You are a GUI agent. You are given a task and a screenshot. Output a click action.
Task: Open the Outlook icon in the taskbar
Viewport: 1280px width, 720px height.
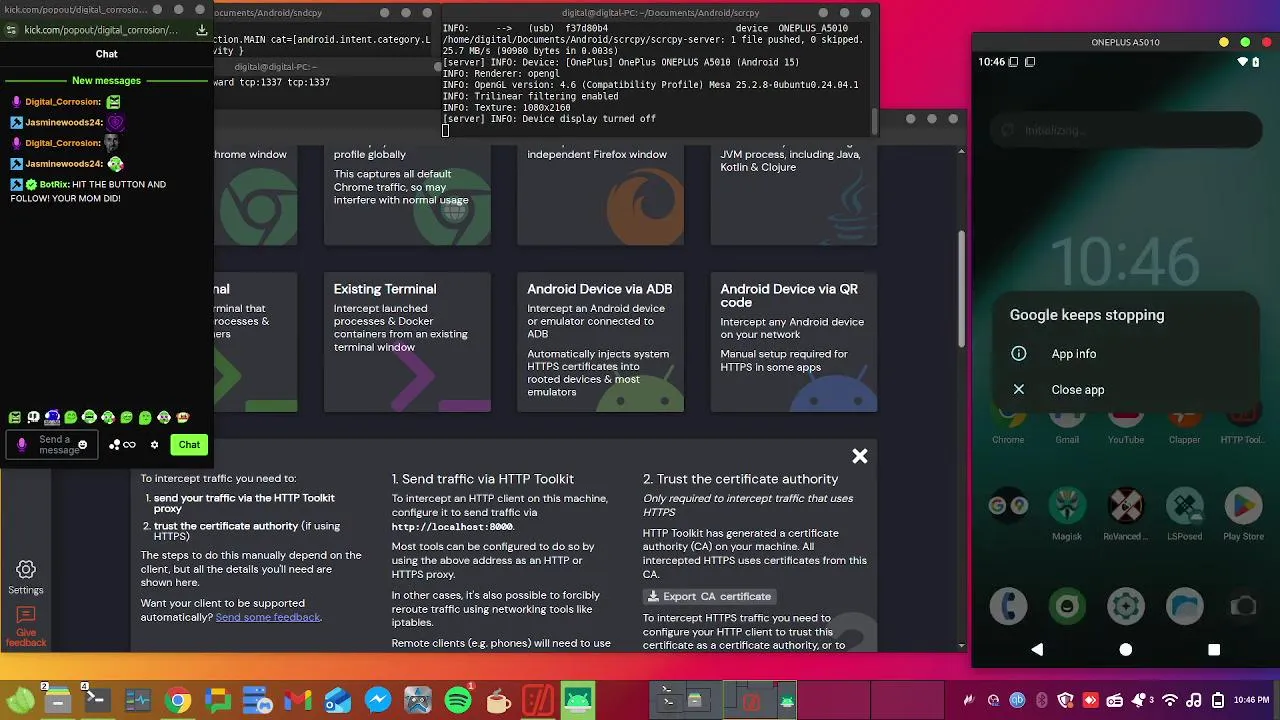[338, 701]
